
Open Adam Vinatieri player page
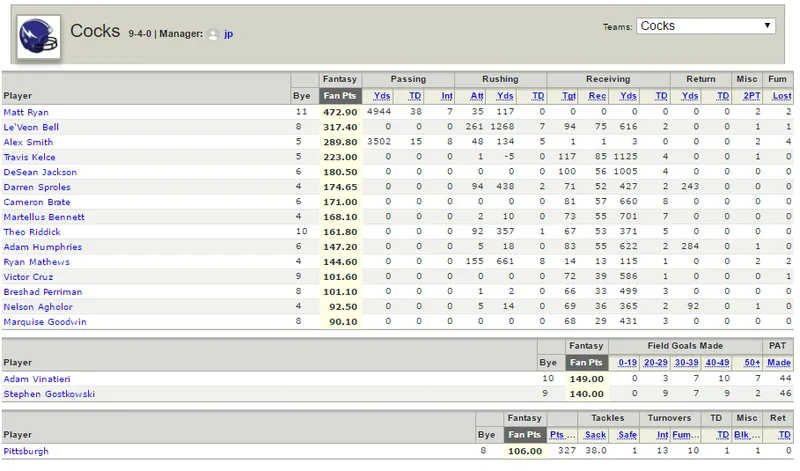(37, 379)
